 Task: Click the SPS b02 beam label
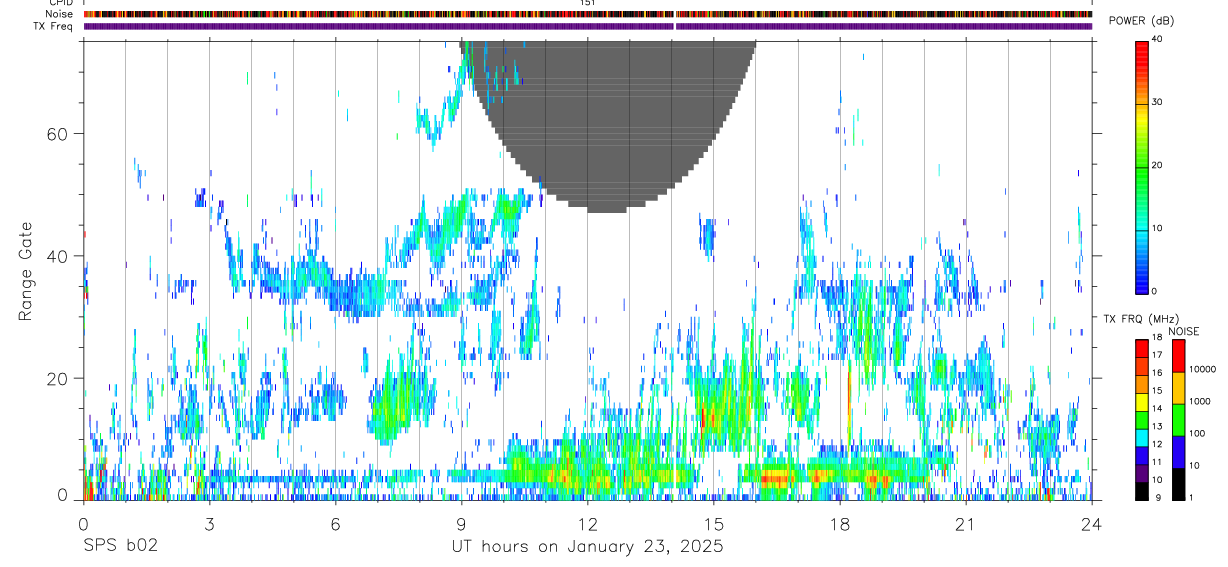[x=119, y=547]
